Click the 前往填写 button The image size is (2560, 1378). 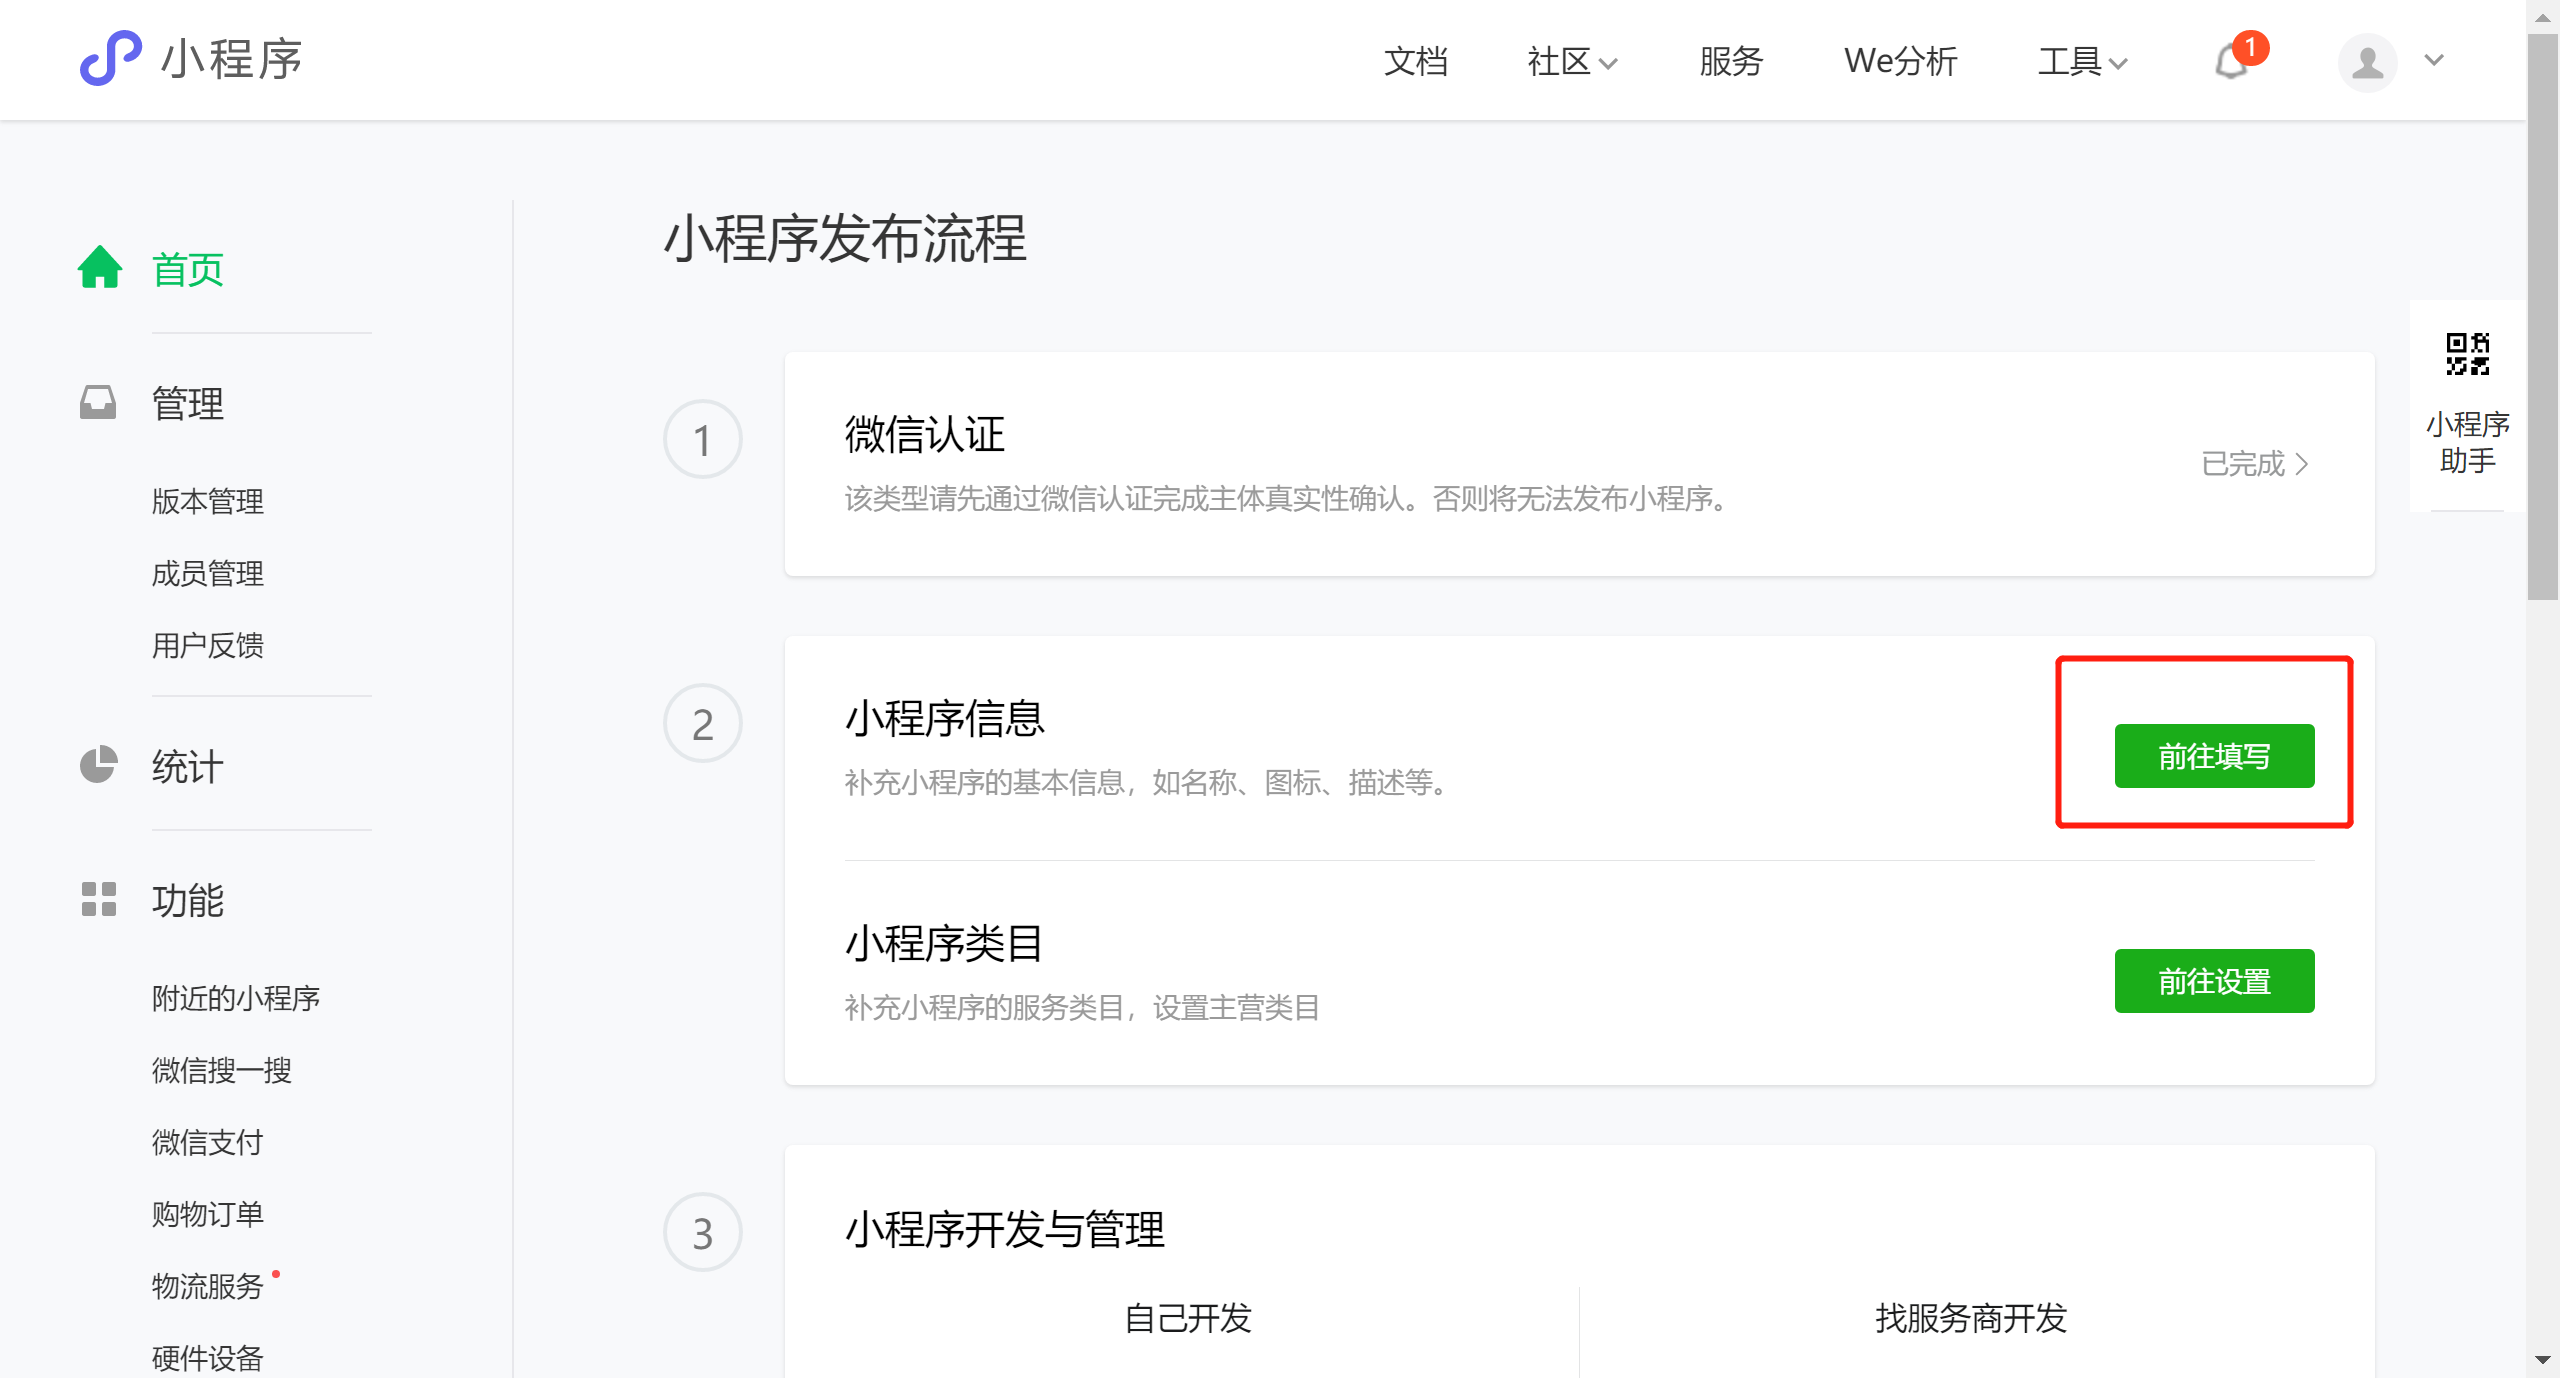click(x=2214, y=756)
